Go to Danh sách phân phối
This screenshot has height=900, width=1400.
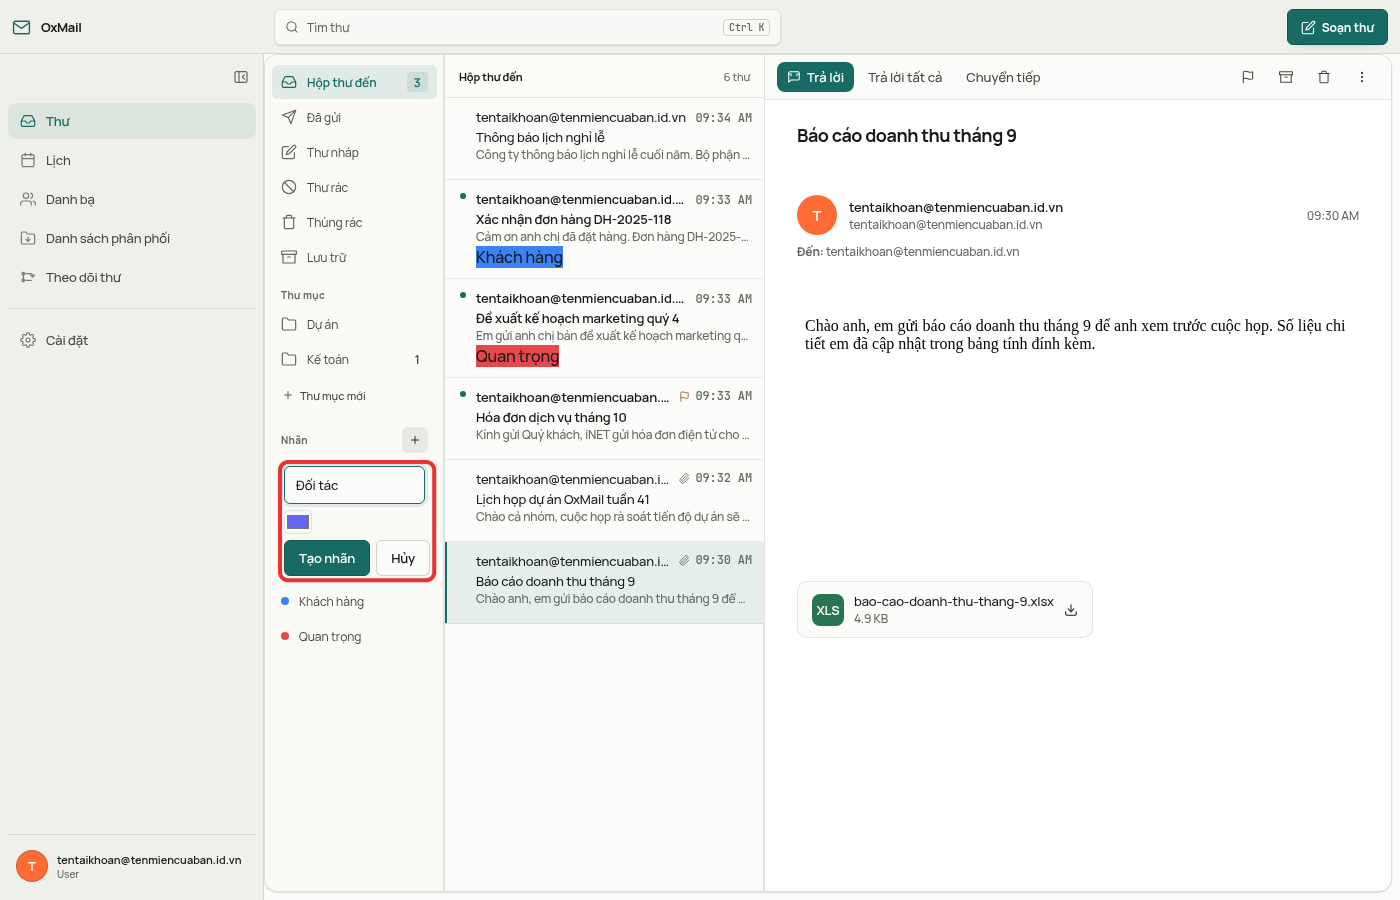pos(132,238)
